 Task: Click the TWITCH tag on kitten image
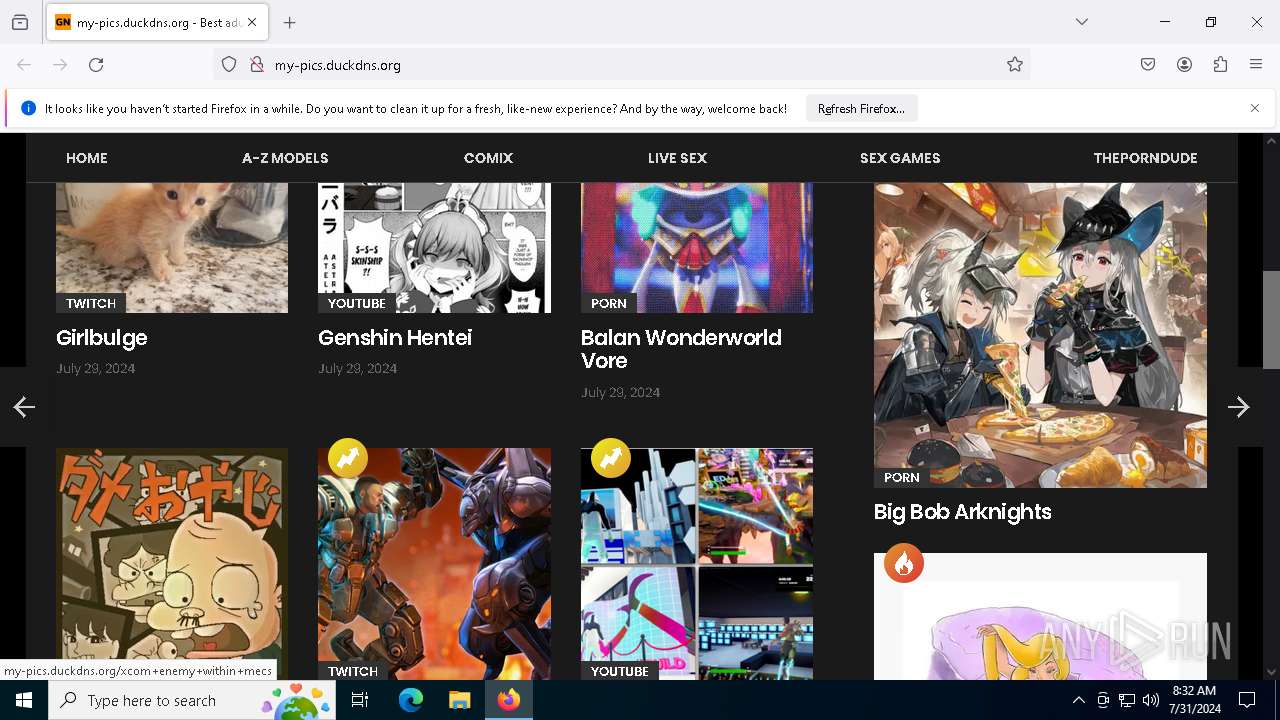[91, 303]
